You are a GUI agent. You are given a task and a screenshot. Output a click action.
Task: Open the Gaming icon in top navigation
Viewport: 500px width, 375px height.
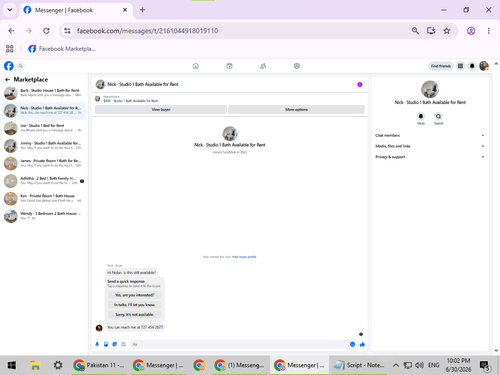(297, 66)
